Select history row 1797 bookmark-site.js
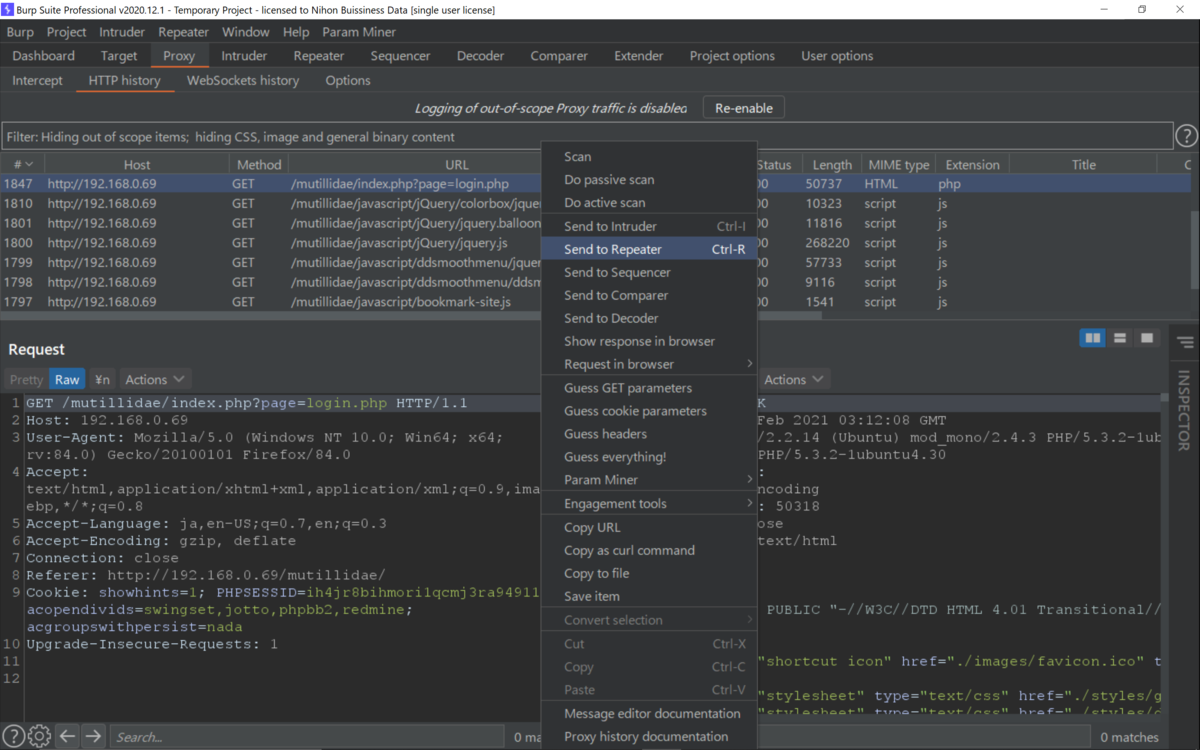The height and width of the screenshot is (750, 1200). (x=270, y=302)
